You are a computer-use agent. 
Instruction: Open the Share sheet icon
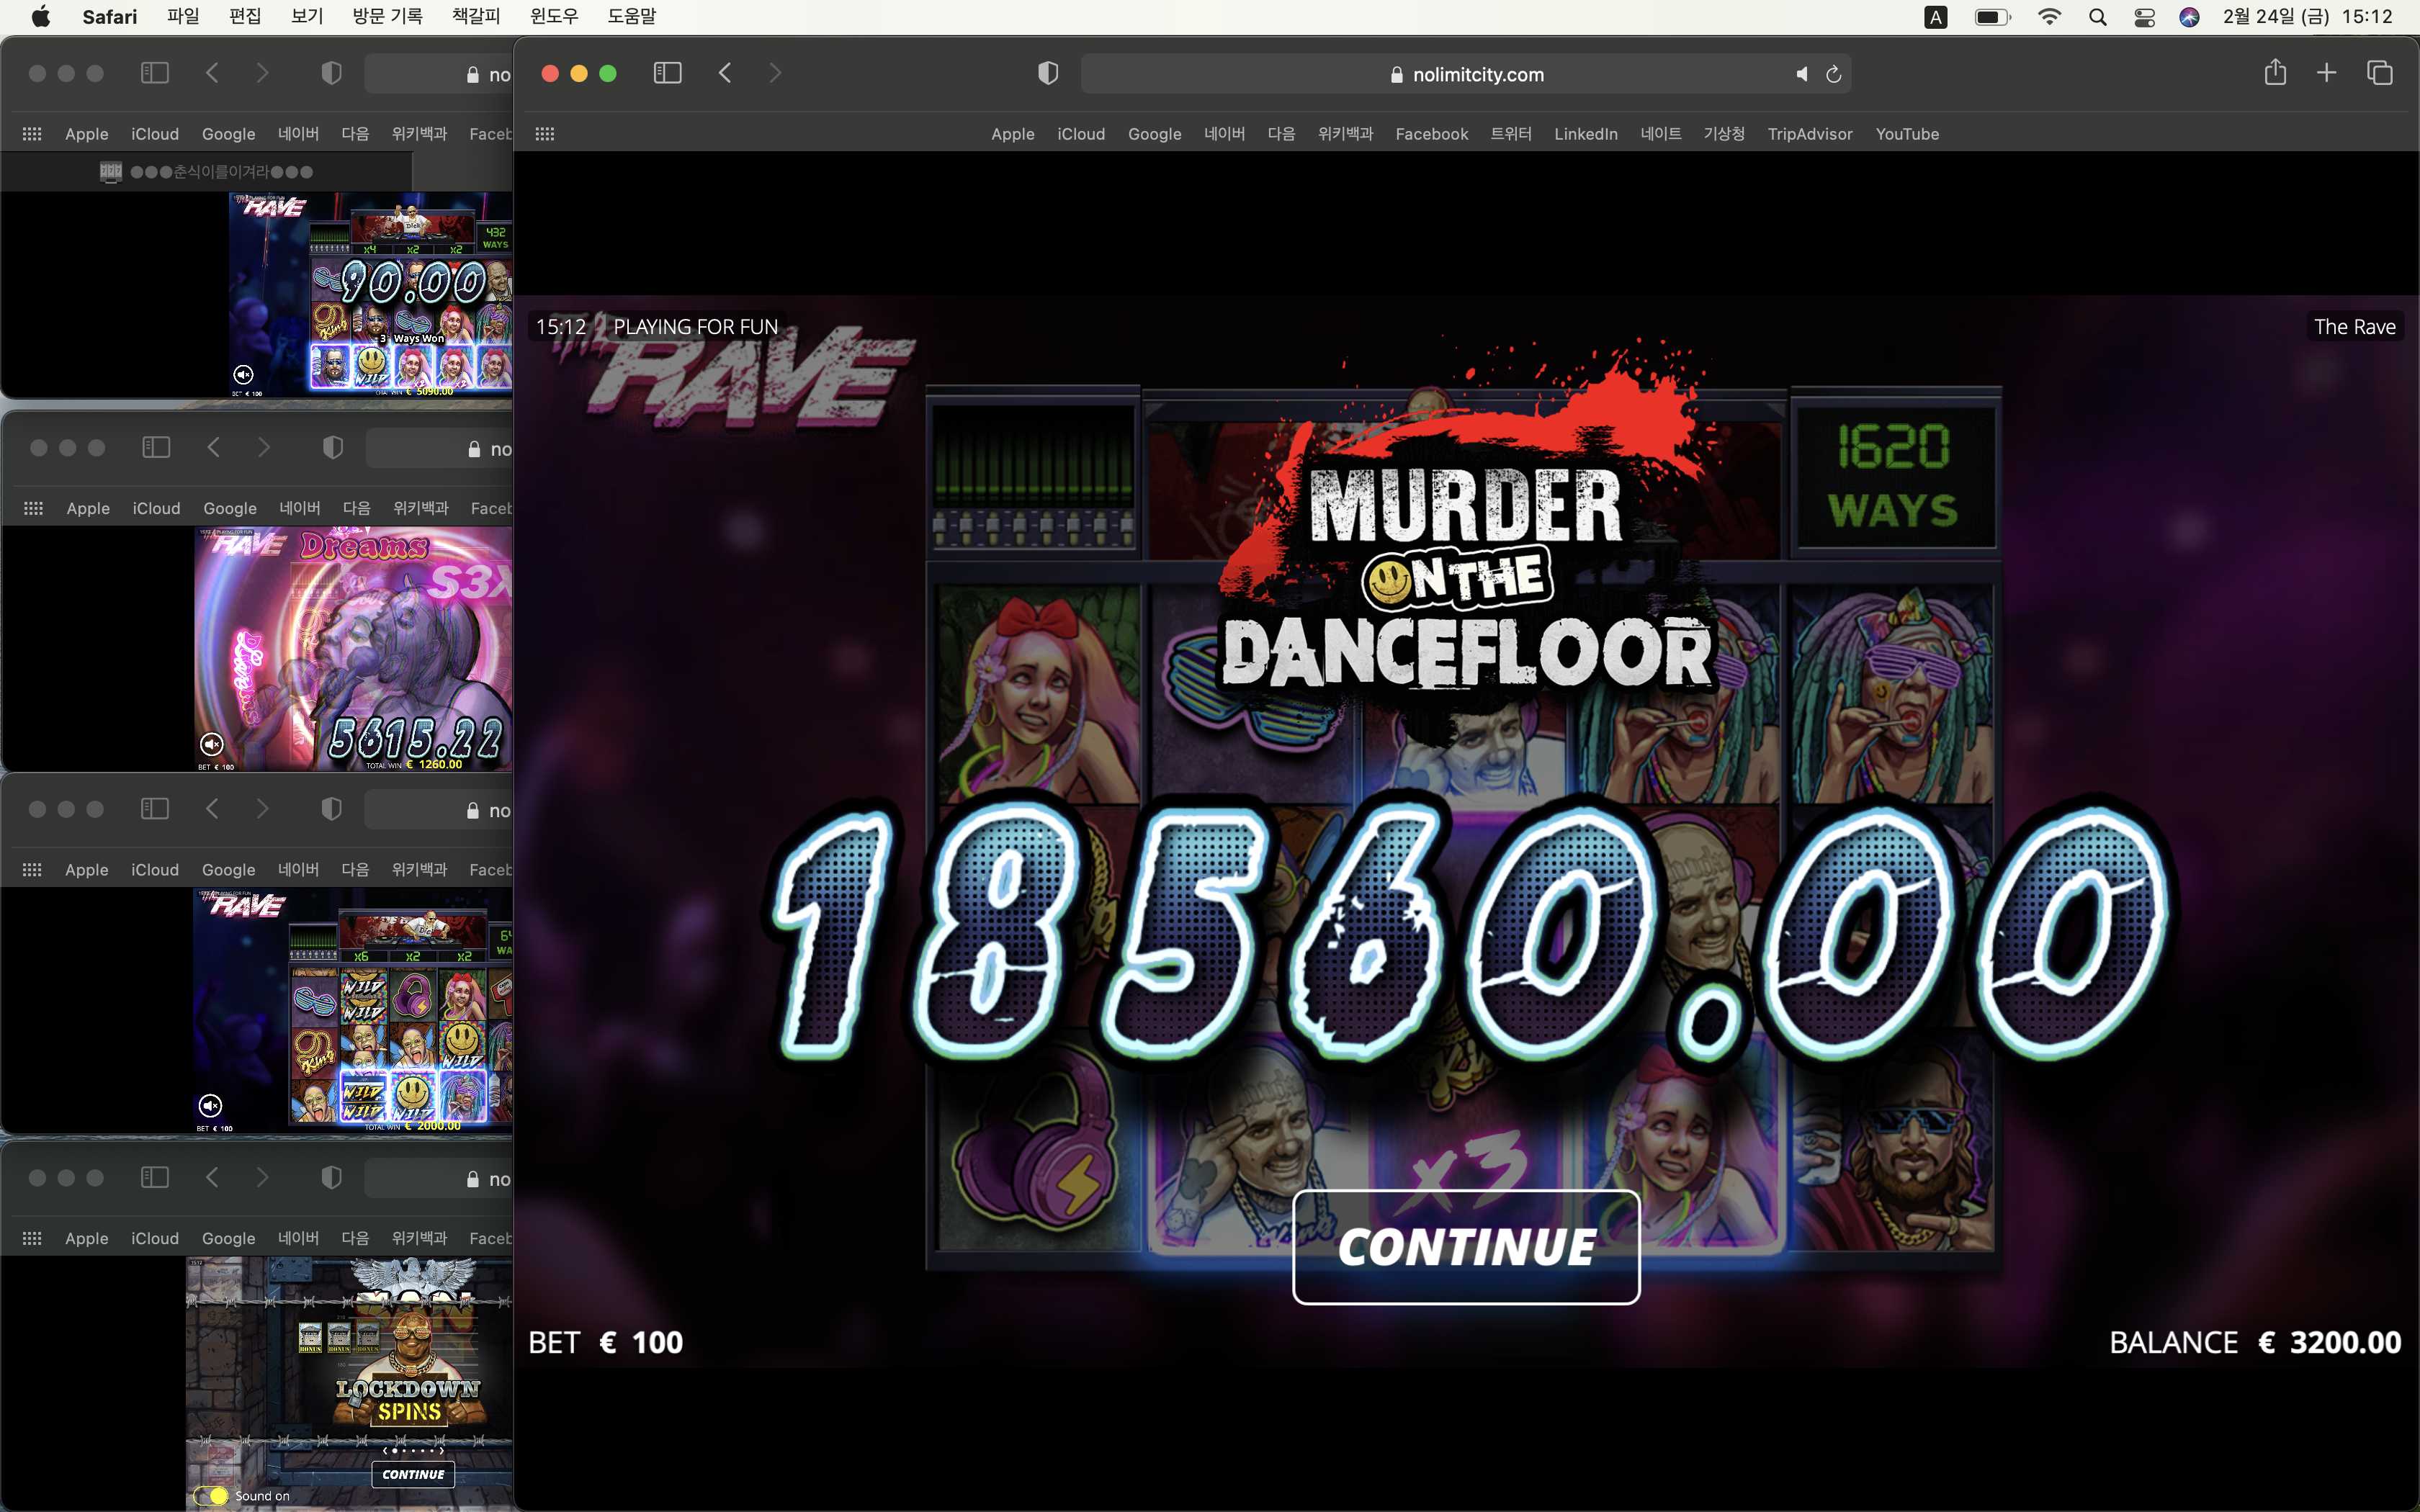[2275, 72]
